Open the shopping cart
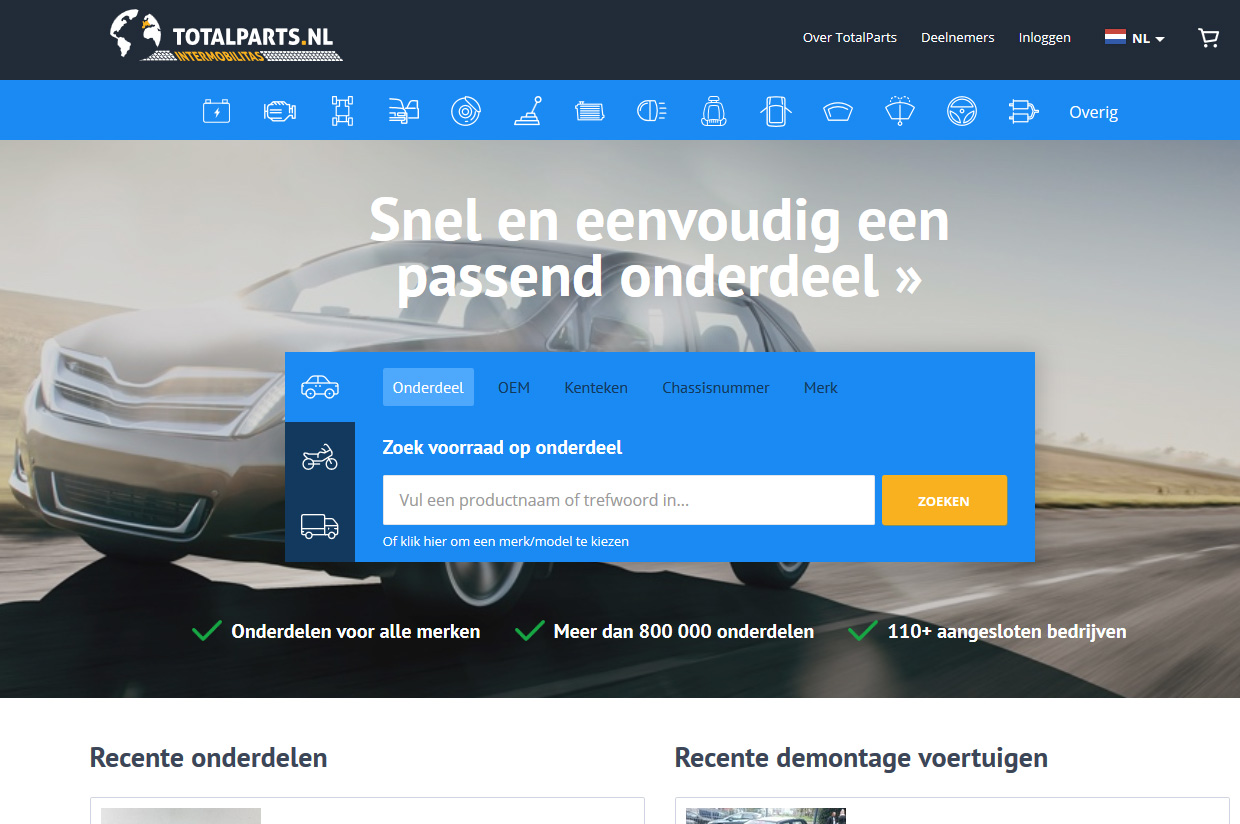The height and width of the screenshot is (824, 1240). (x=1209, y=38)
